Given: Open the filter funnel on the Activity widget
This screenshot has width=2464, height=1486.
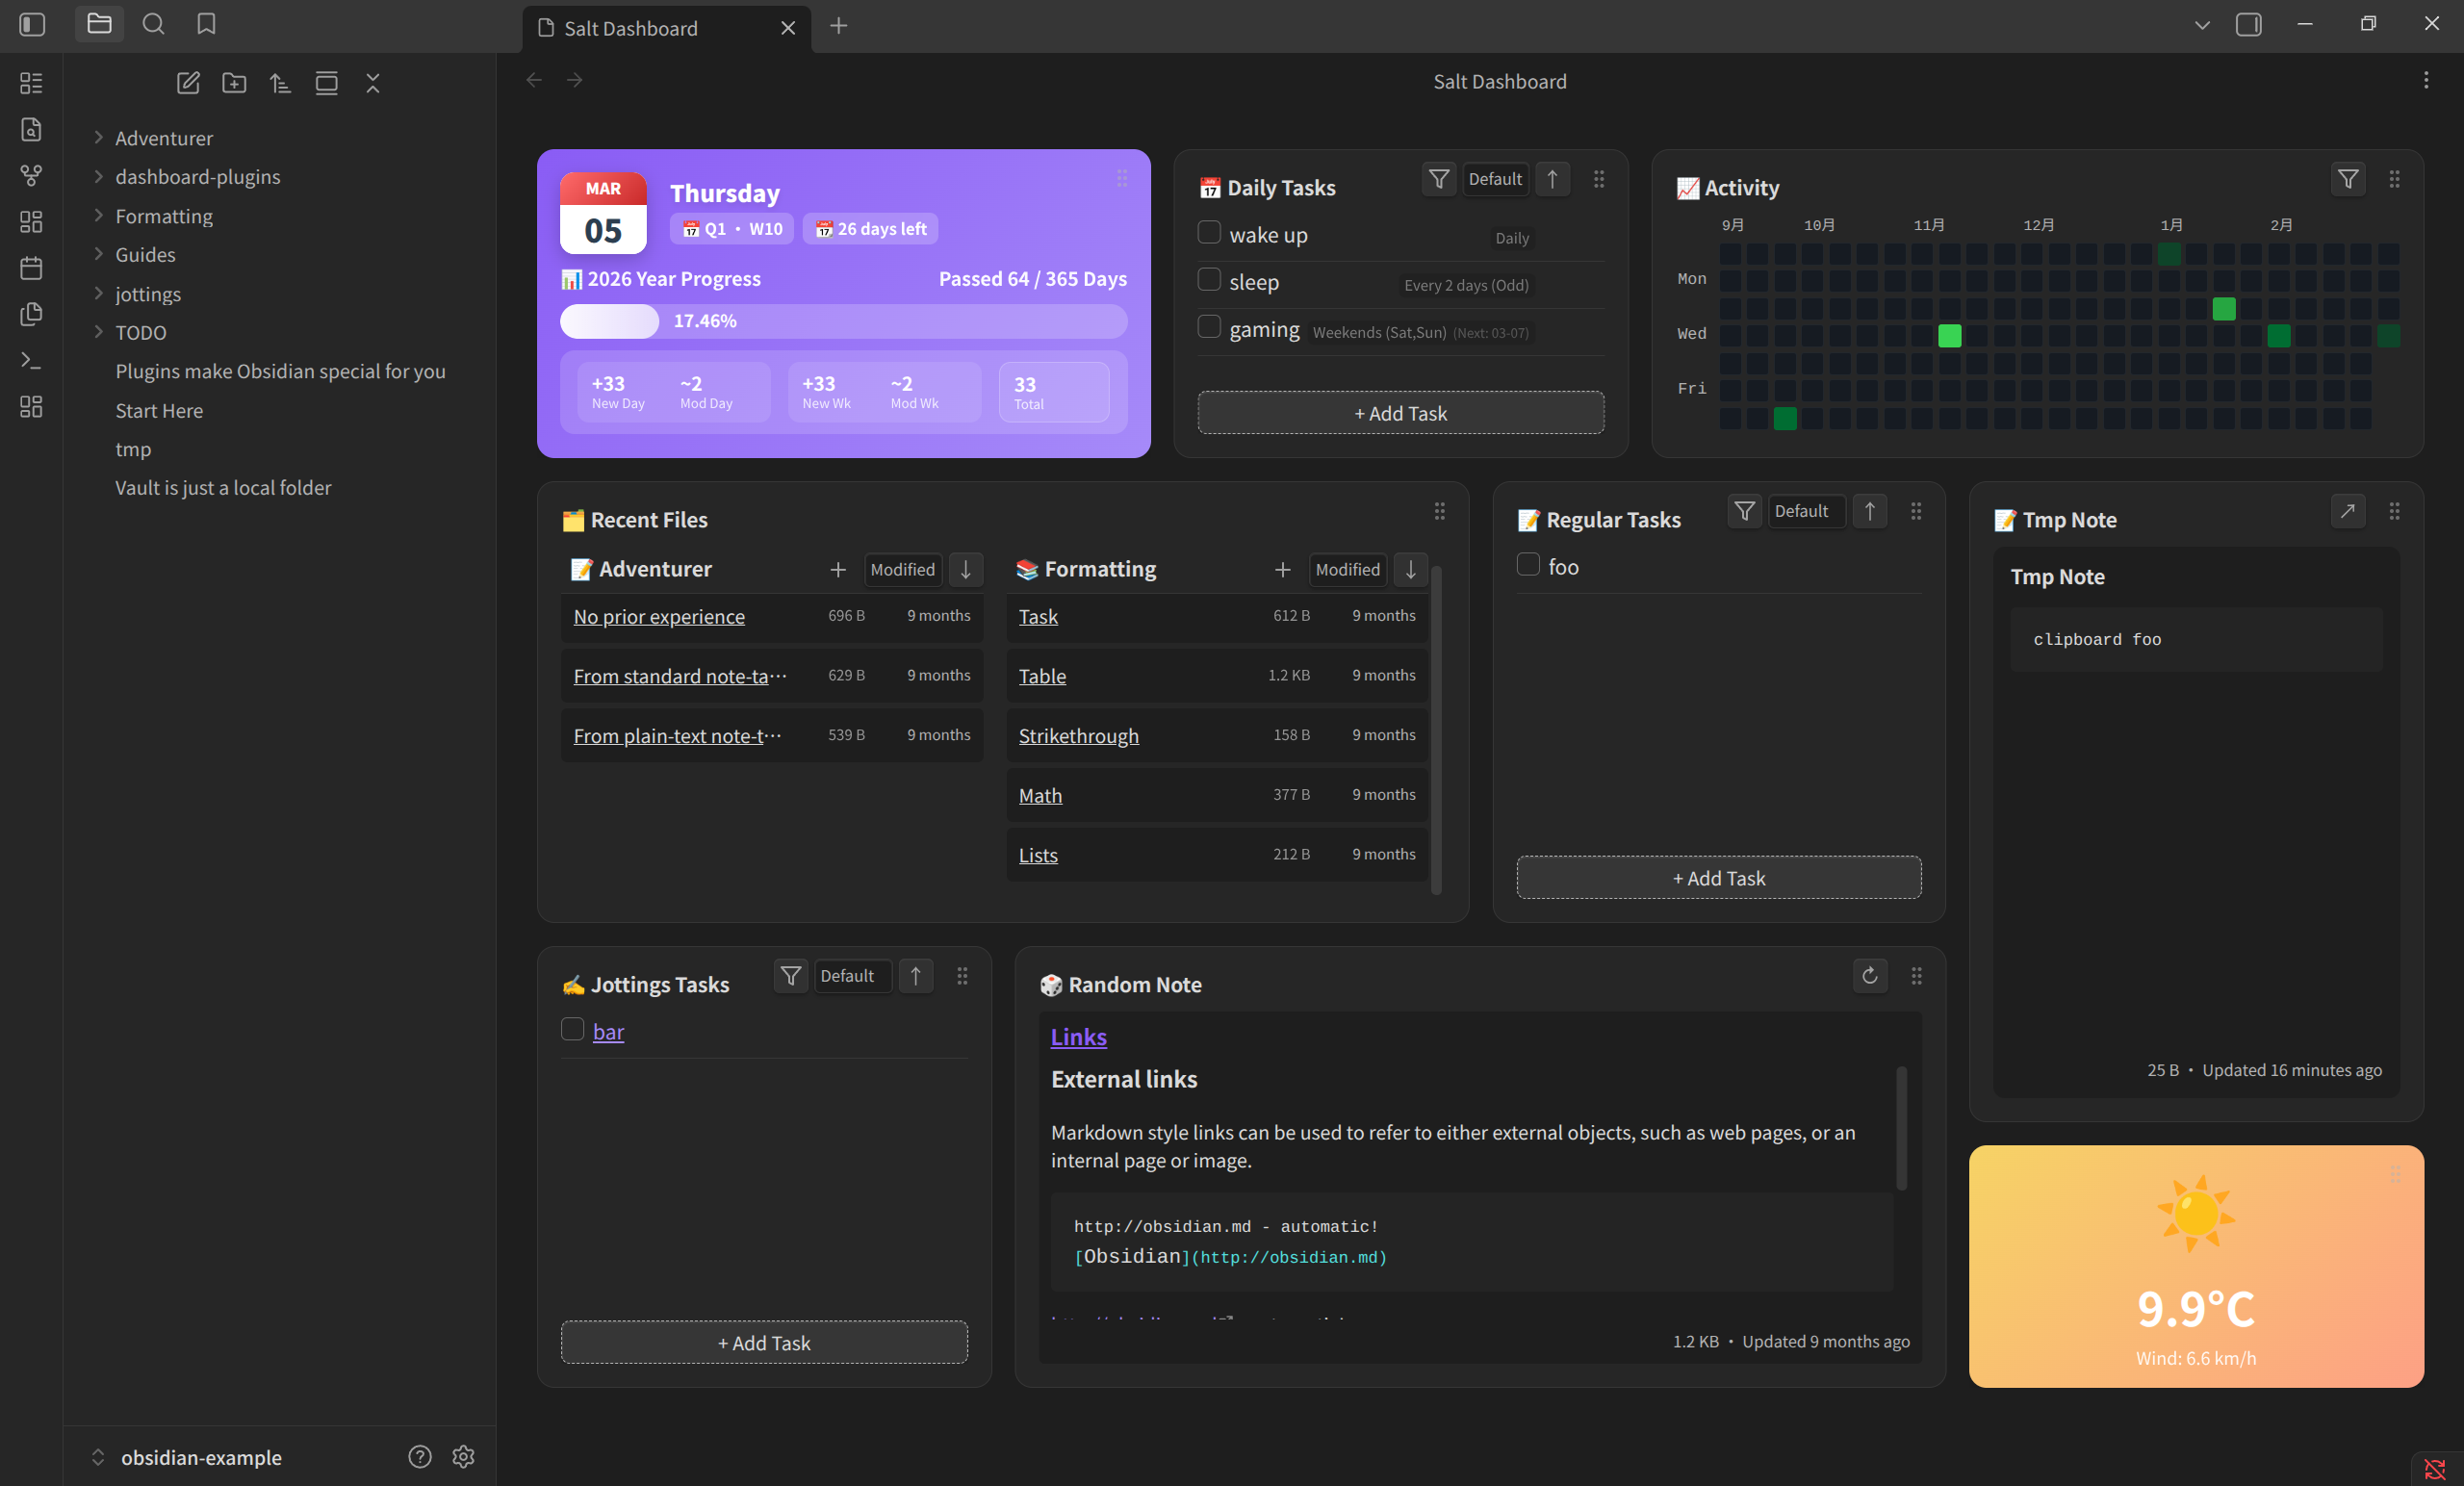Looking at the screenshot, I should click(2348, 180).
